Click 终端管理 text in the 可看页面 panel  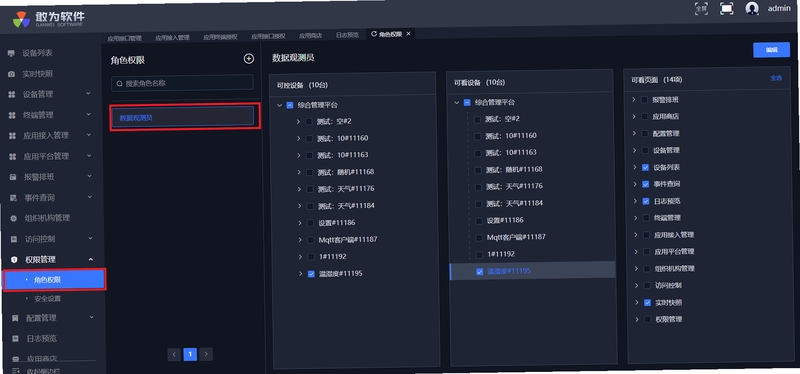pos(668,218)
